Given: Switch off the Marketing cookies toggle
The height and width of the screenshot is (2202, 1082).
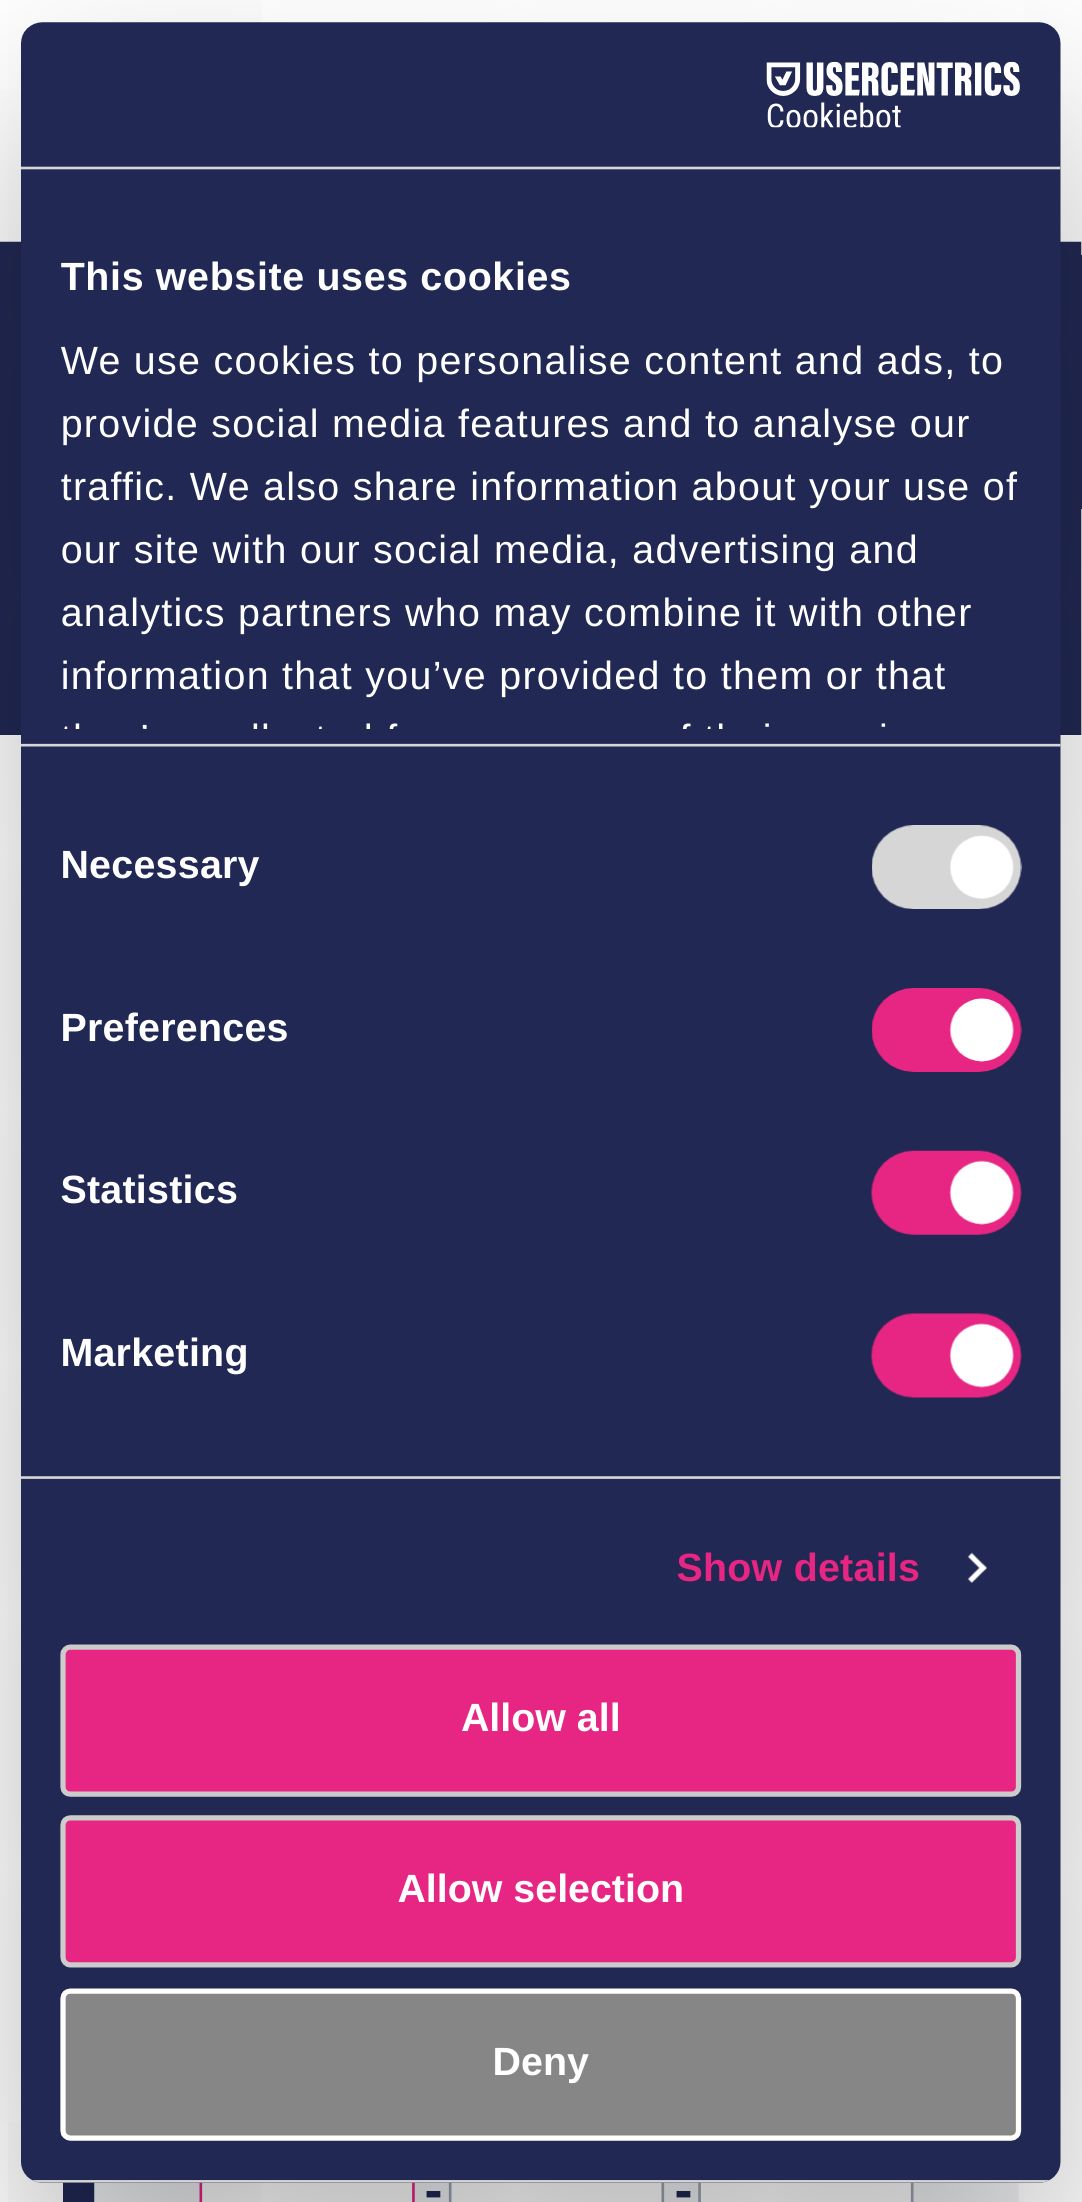Looking at the screenshot, I should tap(946, 1356).
